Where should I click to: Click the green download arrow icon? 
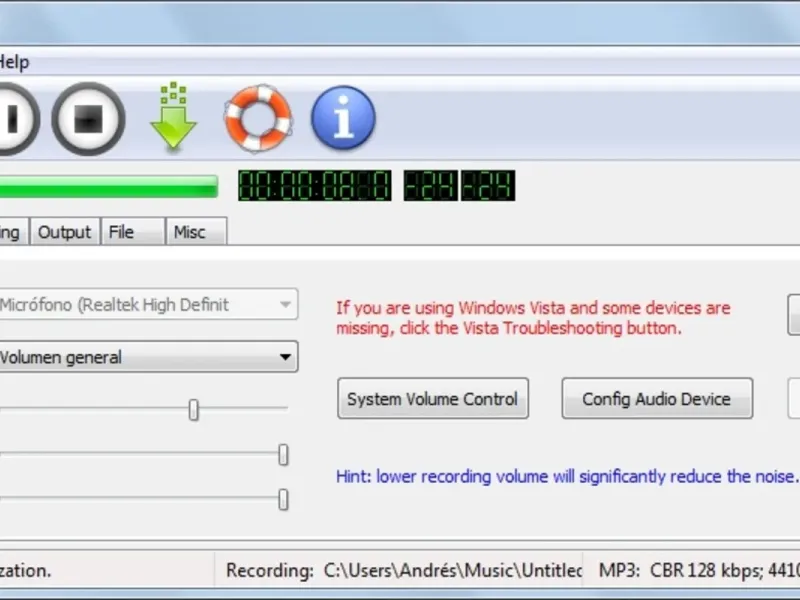pos(173,117)
